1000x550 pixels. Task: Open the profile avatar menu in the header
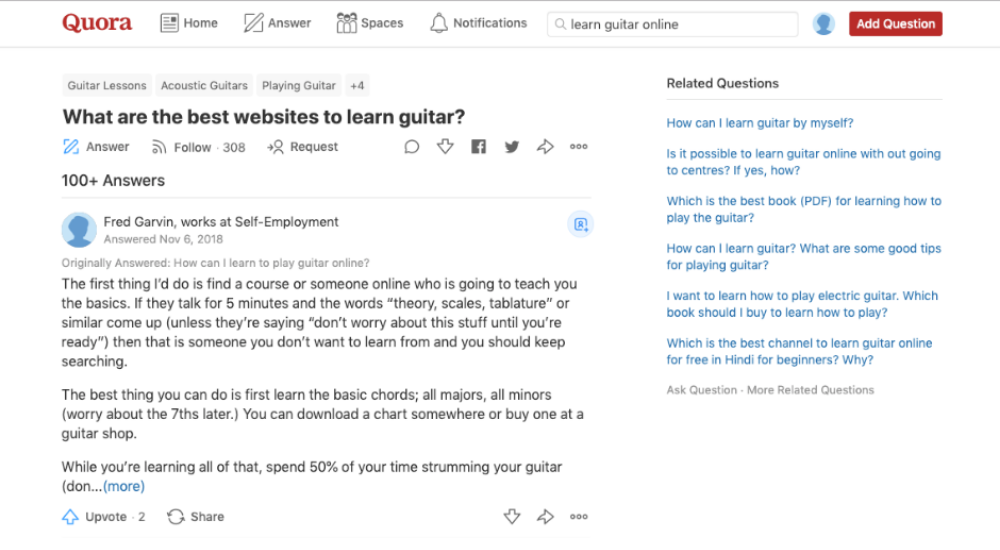point(823,24)
